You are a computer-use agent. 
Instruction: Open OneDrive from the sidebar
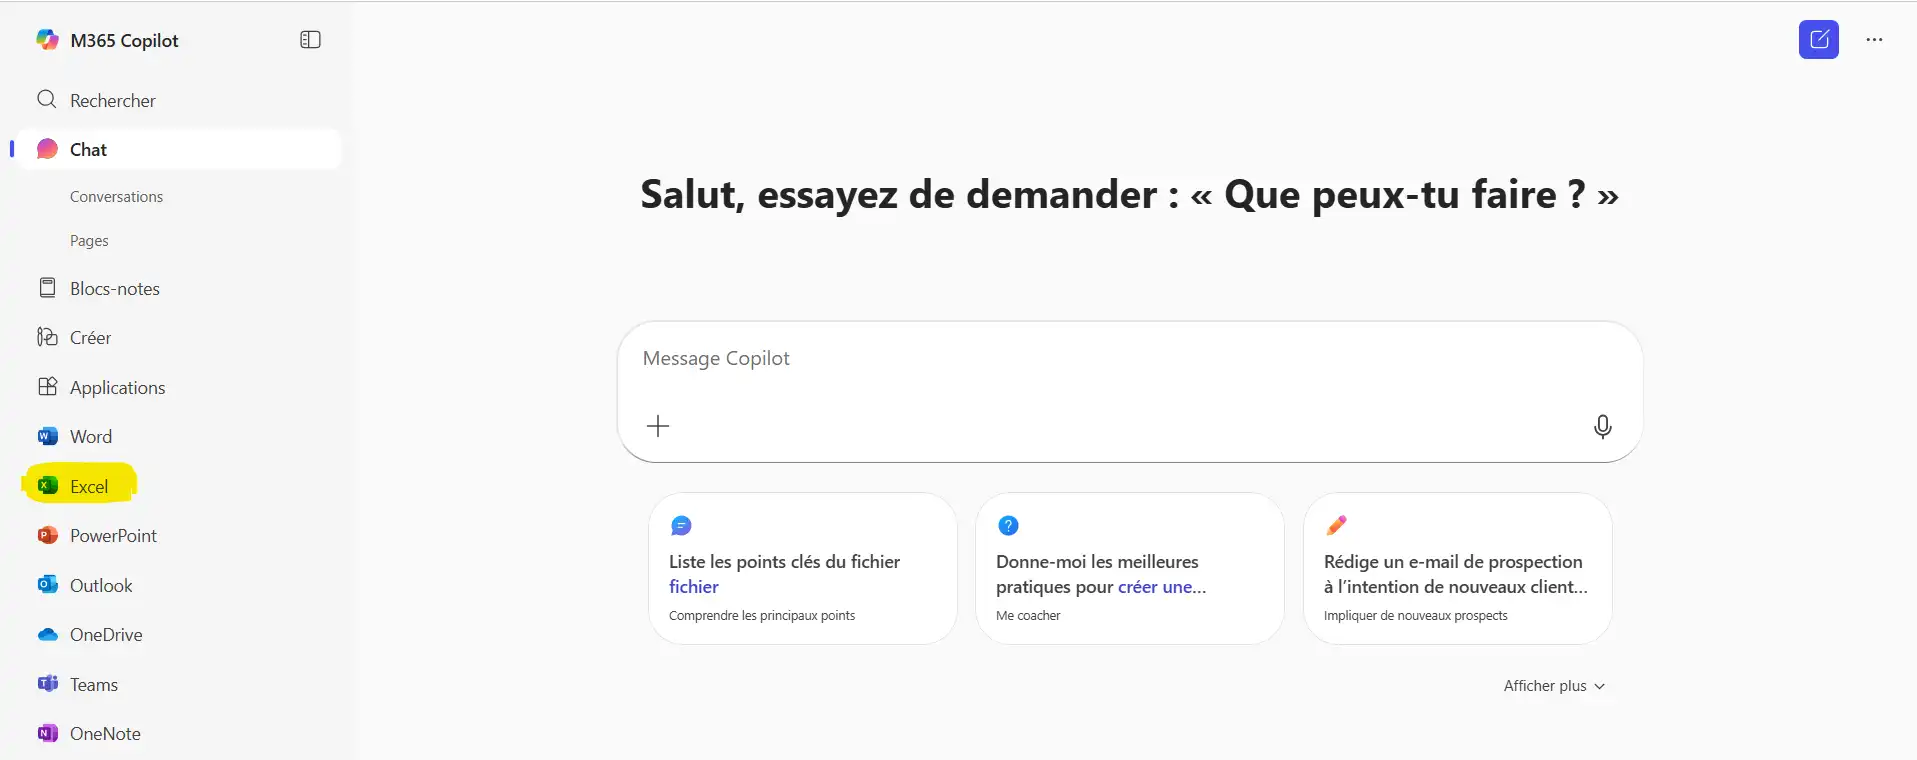(105, 635)
